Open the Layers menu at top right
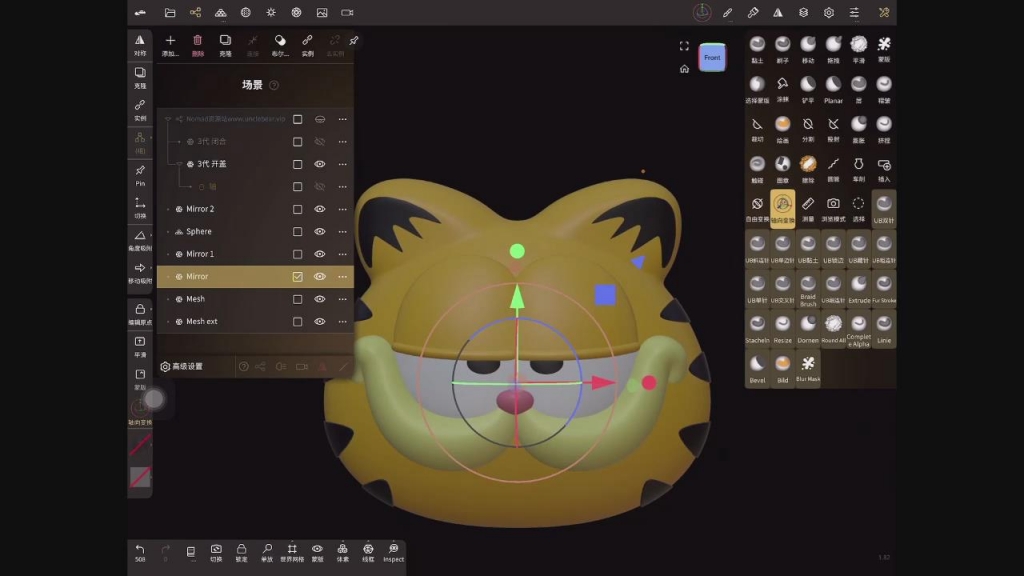The width and height of the screenshot is (1024, 576). 803,12
